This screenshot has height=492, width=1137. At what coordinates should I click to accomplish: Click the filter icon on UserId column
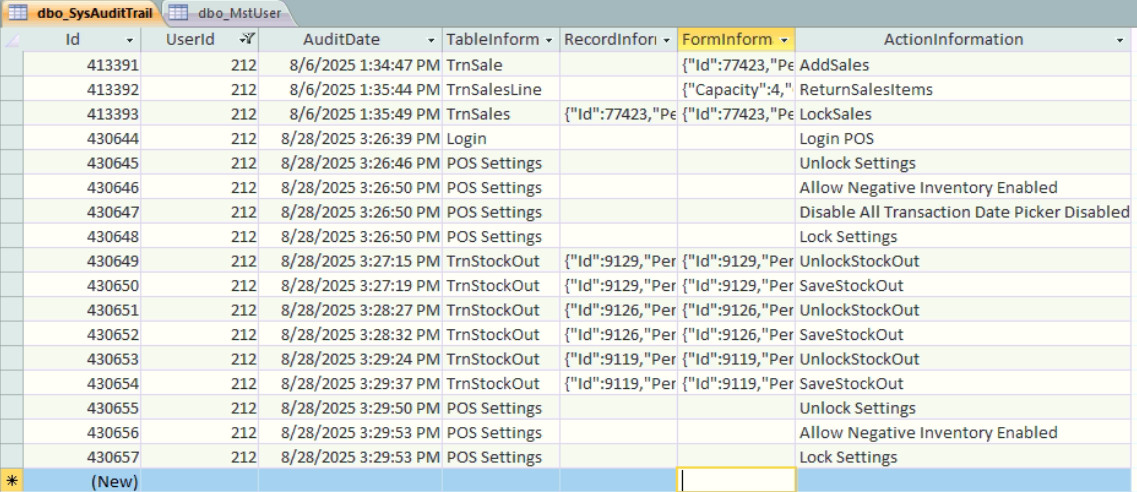[247, 40]
